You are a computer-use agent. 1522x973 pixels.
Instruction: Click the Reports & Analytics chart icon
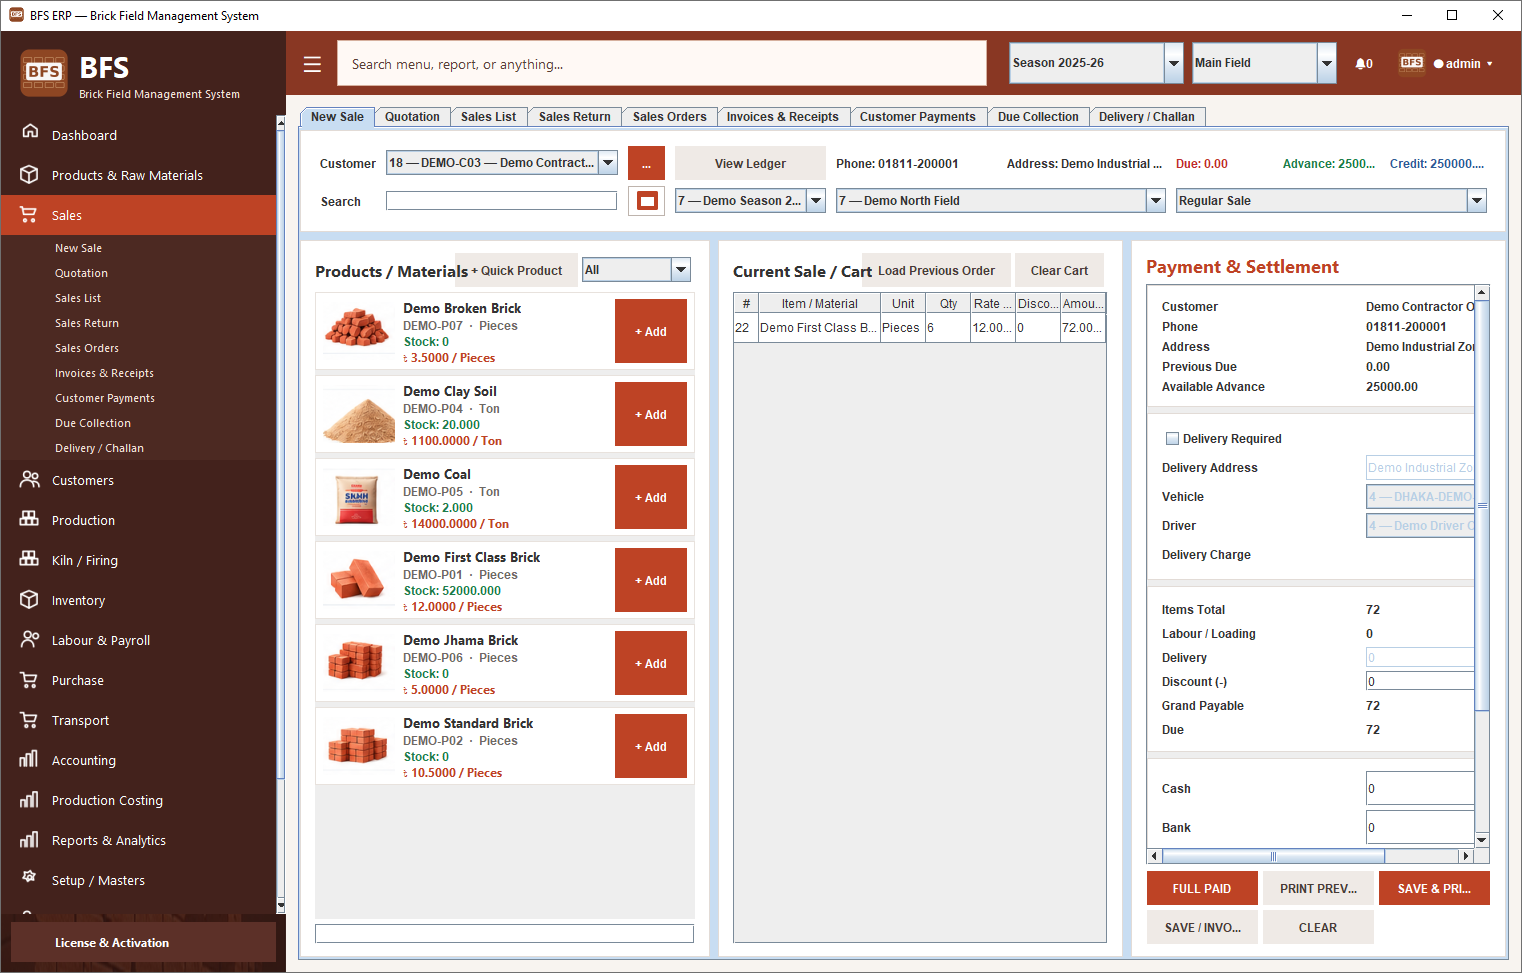coord(30,839)
